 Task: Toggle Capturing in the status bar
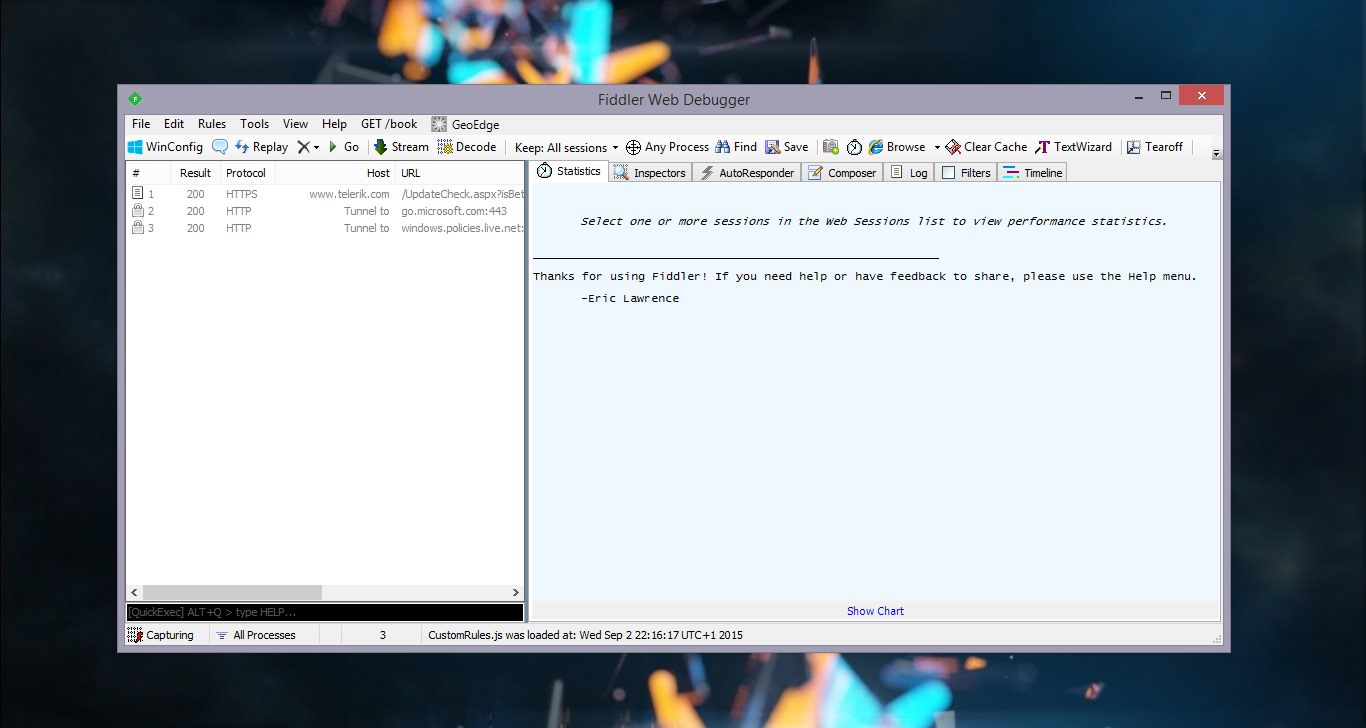163,634
